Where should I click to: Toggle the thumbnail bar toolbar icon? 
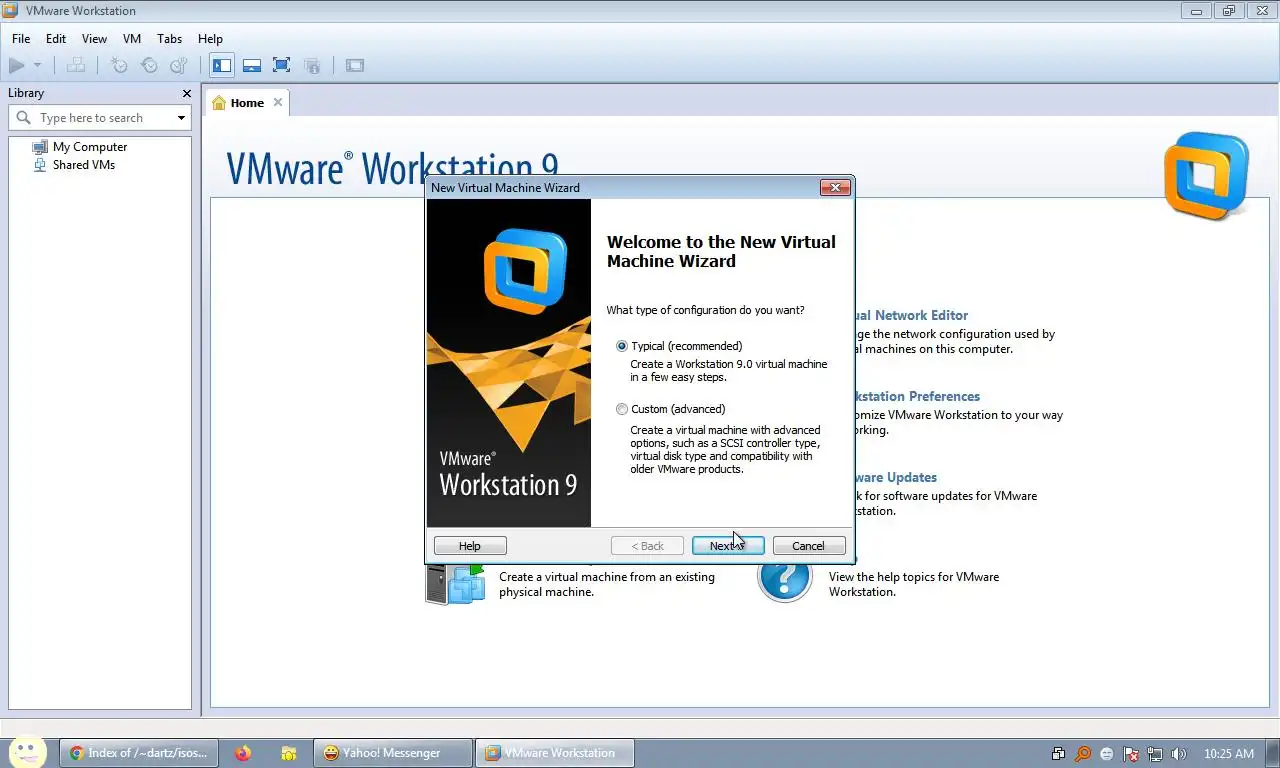[x=252, y=66]
